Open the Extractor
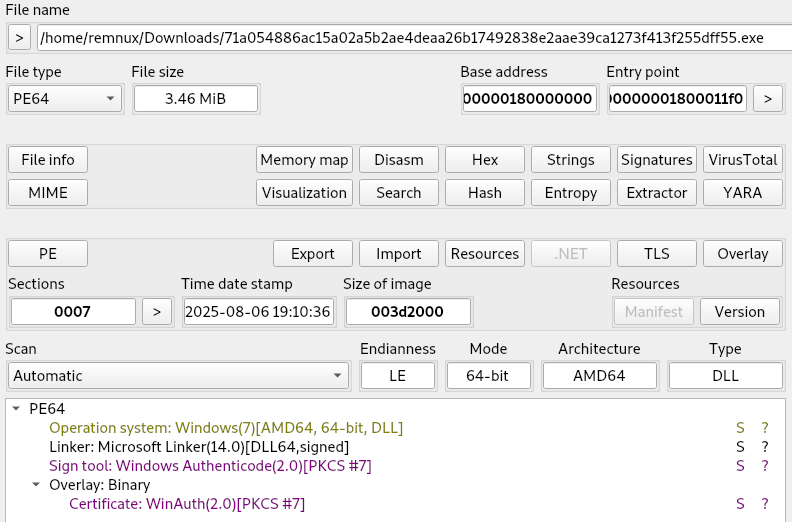 [x=657, y=193]
